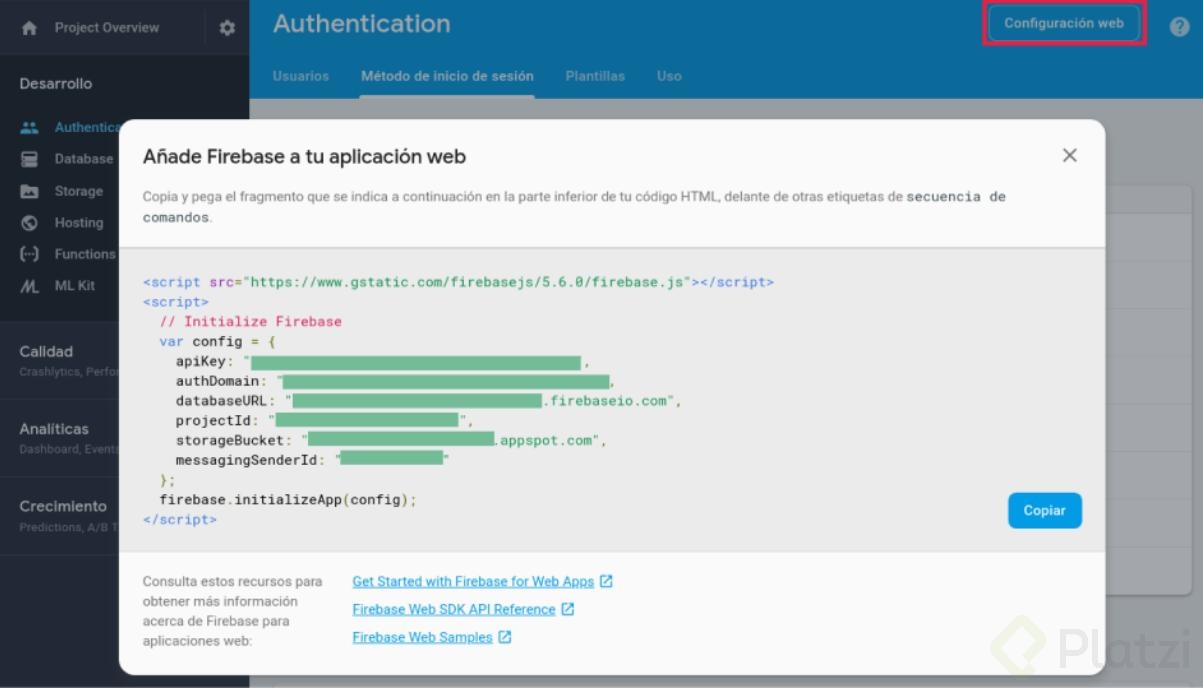Image resolution: width=1203 pixels, height=688 pixels.
Task: Click the Copiar button
Action: [1044, 510]
